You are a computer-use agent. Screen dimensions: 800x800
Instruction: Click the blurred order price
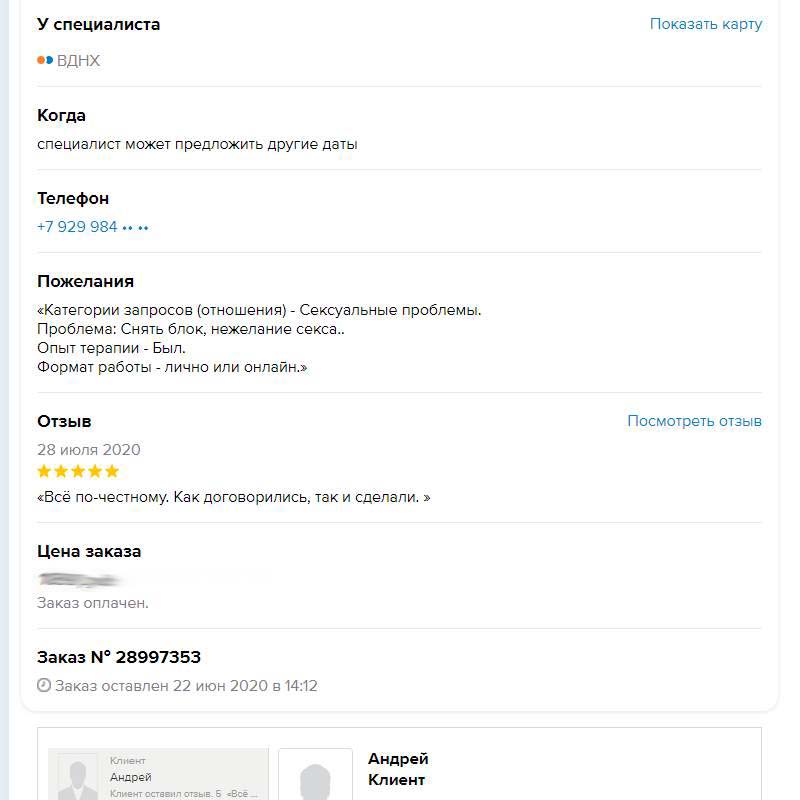pyautogui.click(x=80, y=579)
